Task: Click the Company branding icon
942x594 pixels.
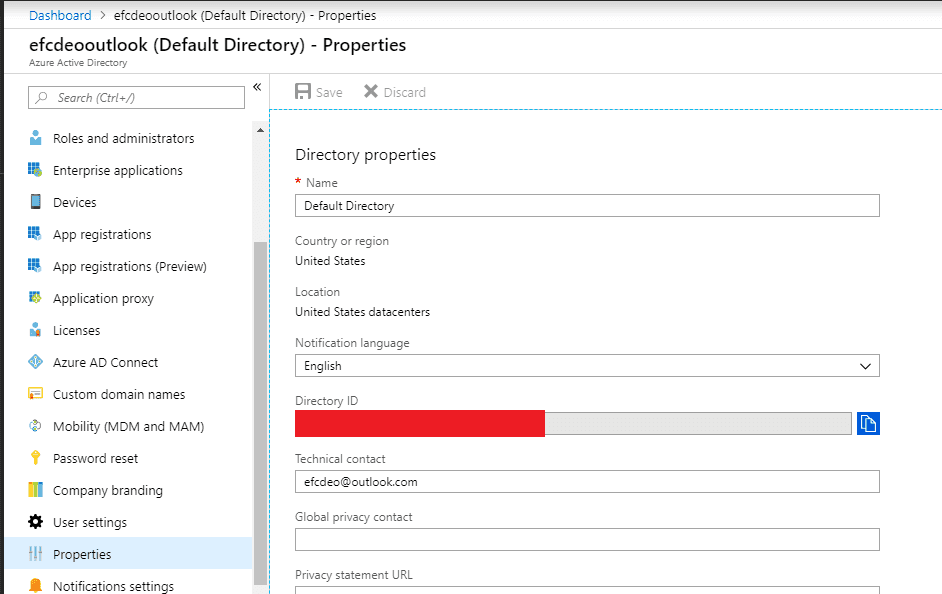Action: [x=35, y=489]
